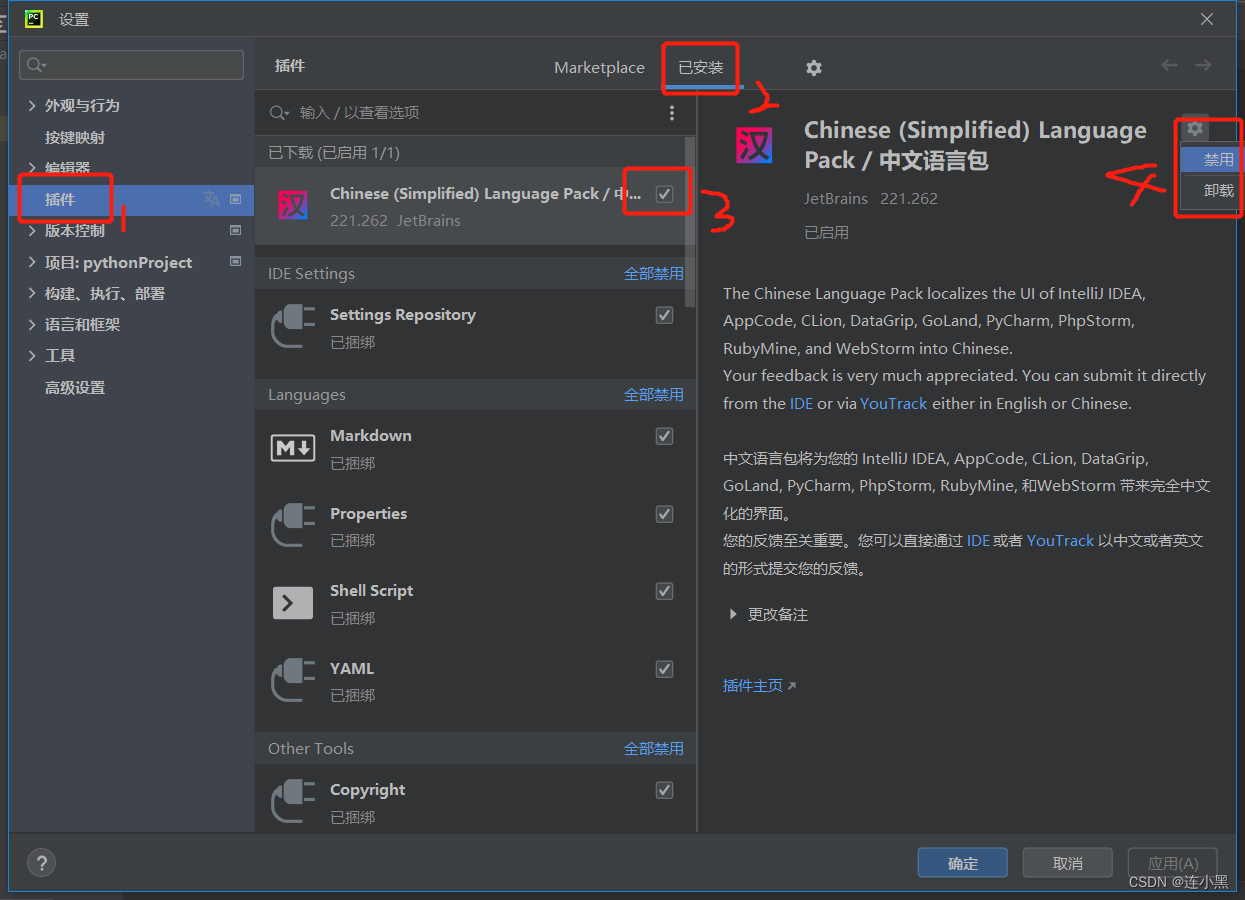Toggle the YAML plugin checkbox

click(x=664, y=669)
